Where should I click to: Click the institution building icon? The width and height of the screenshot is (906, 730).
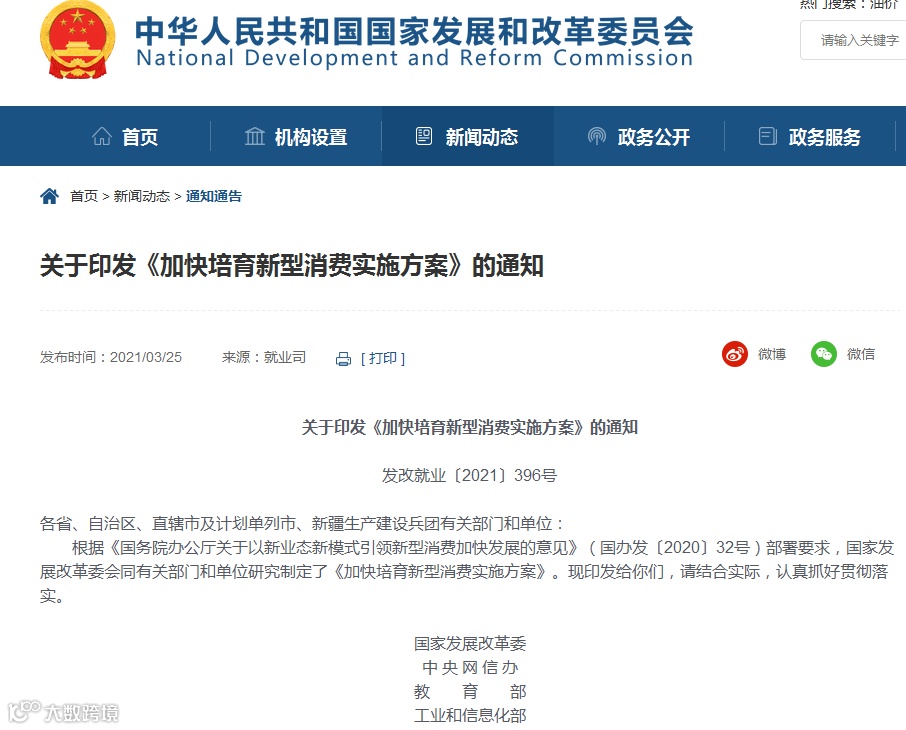pyautogui.click(x=254, y=136)
